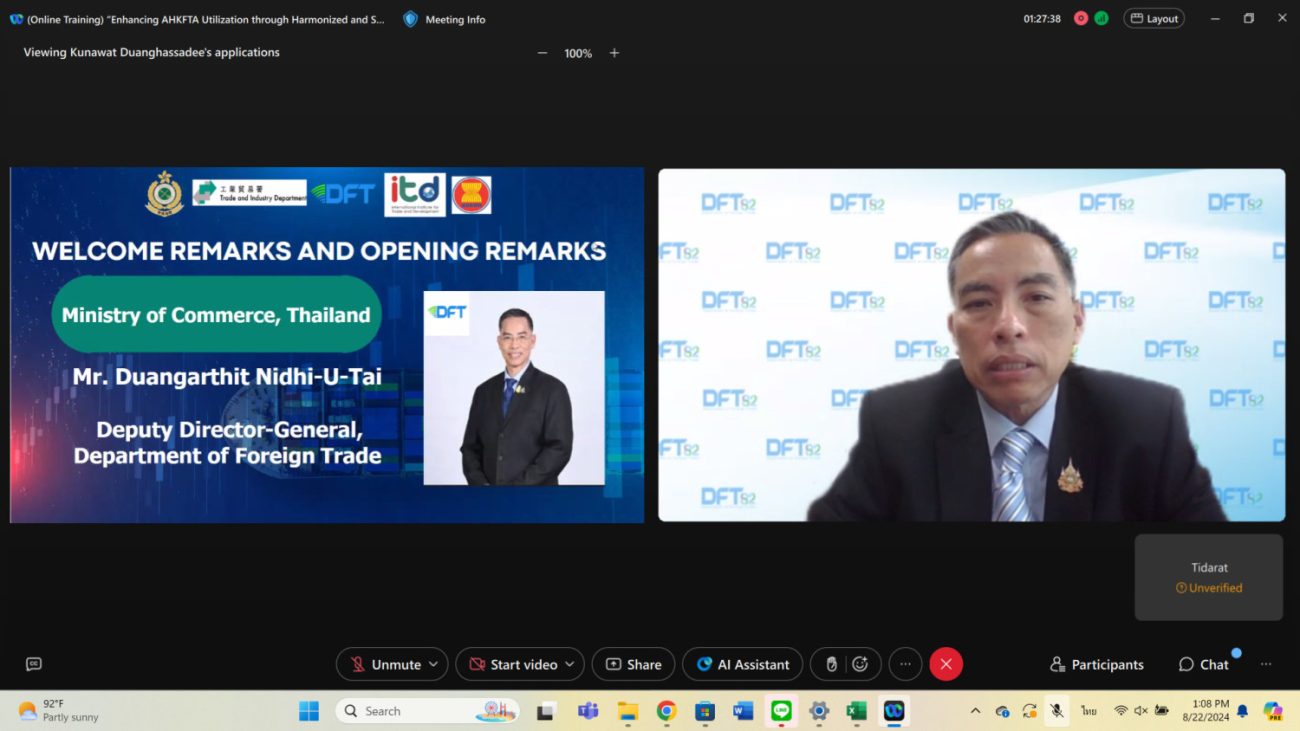Click the muted microphone tray icon
This screenshot has width=1300, height=731.
[1056, 711]
